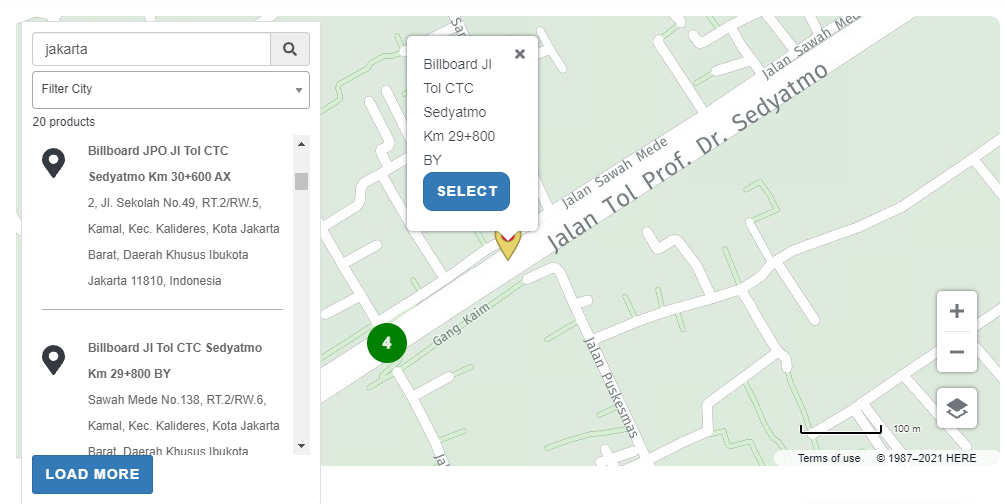The image size is (1005, 504).
Task: Open the Filter City dropdown
Action: [171, 90]
